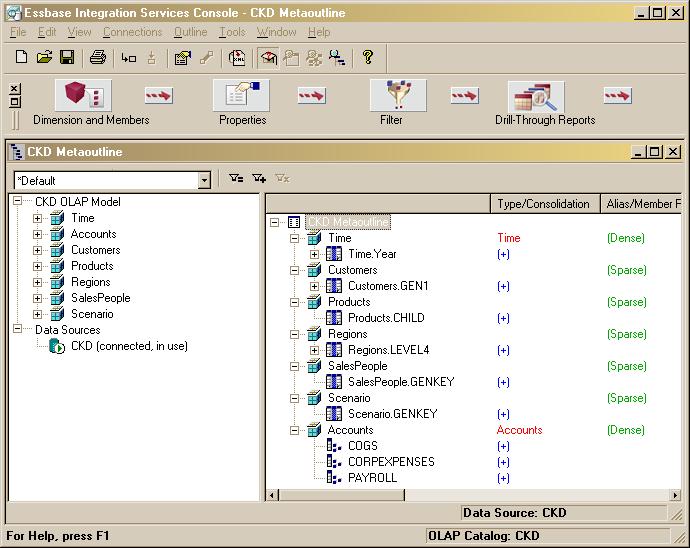Open the File menu

click(18, 32)
